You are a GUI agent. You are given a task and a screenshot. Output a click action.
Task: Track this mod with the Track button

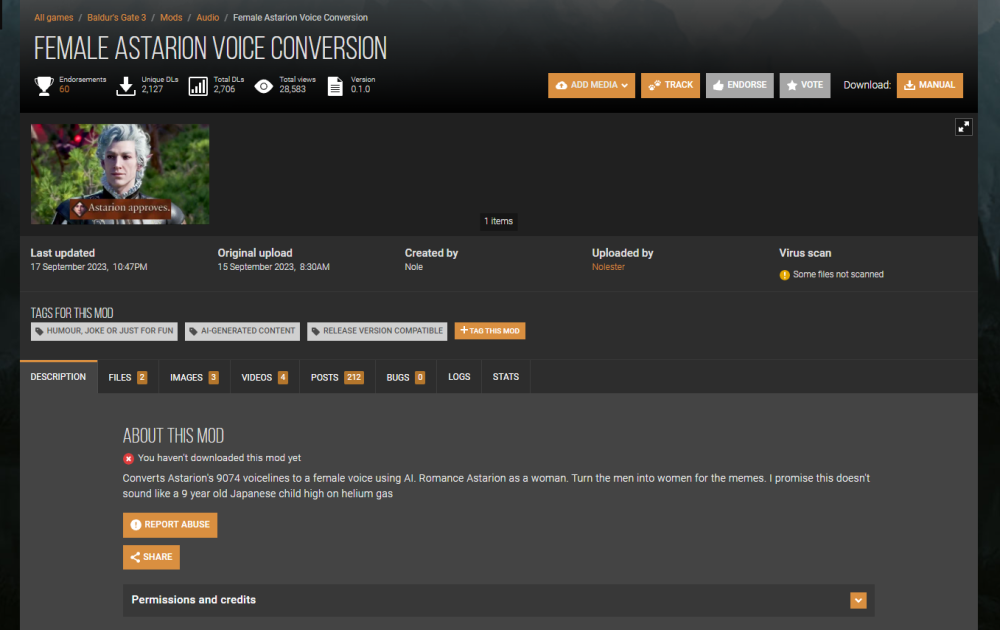670,85
